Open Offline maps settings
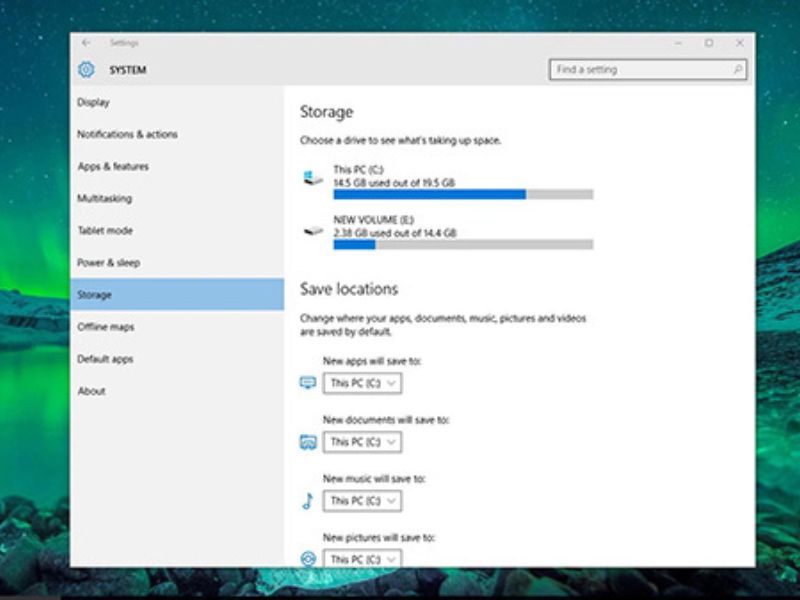Image resolution: width=800 pixels, height=600 pixels. pos(177,327)
